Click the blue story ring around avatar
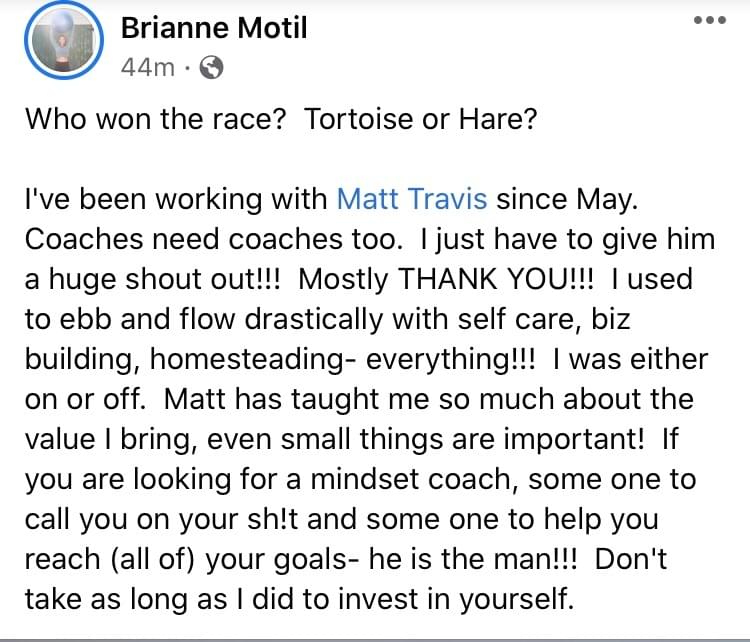 (64, 40)
